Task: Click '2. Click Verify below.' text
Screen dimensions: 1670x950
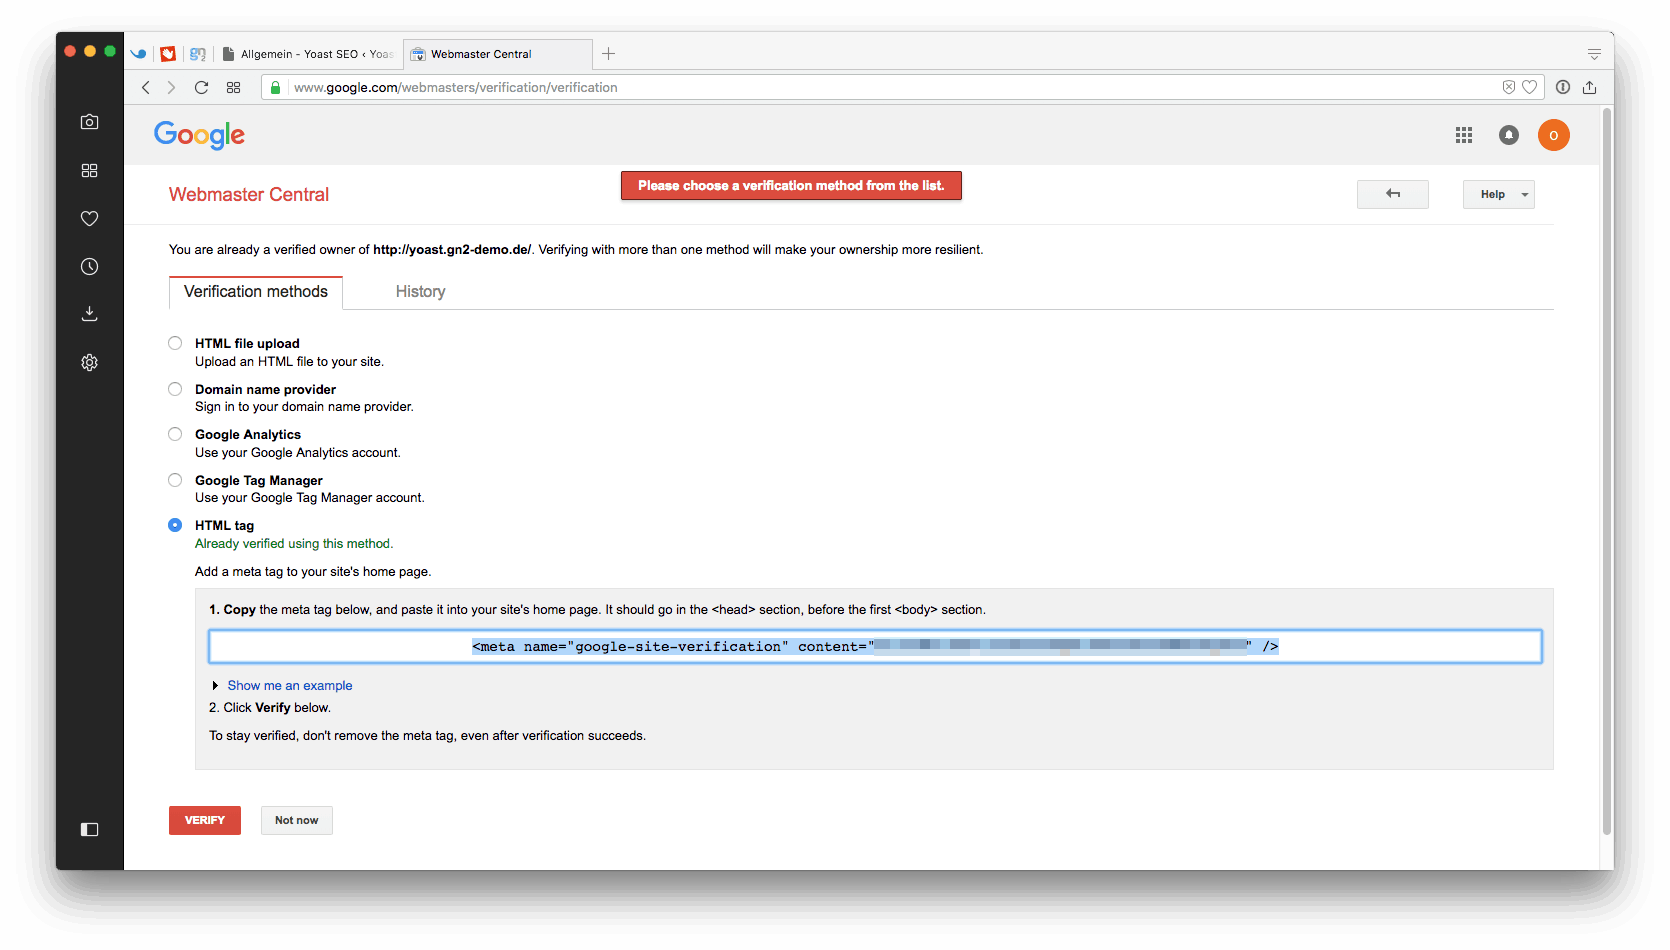Action: click(270, 708)
